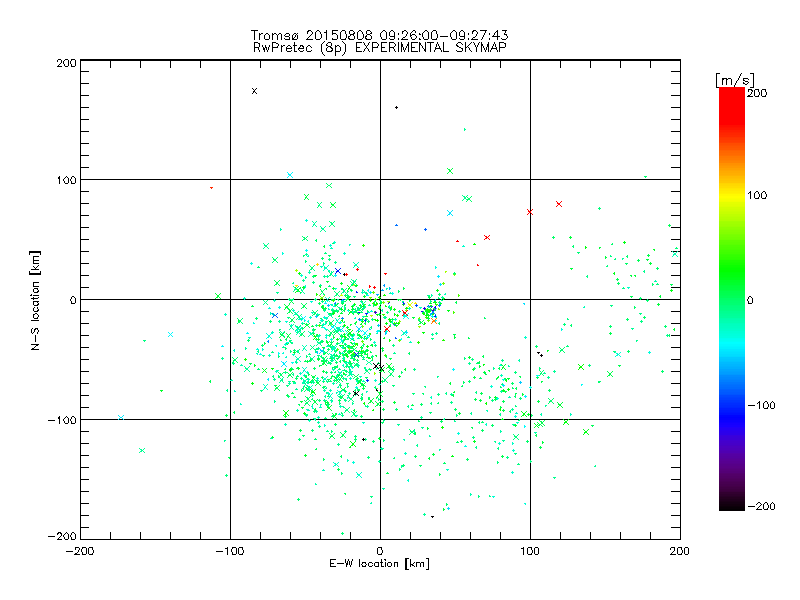This screenshot has height=600, width=800.
Task: Select the red X marker on the 100 km east gridline
Action: (530, 212)
